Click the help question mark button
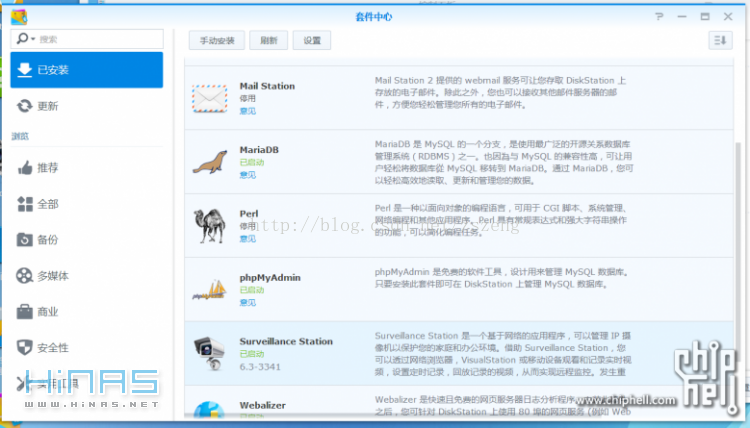The width and height of the screenshot is (750, 428). [659, 16]
